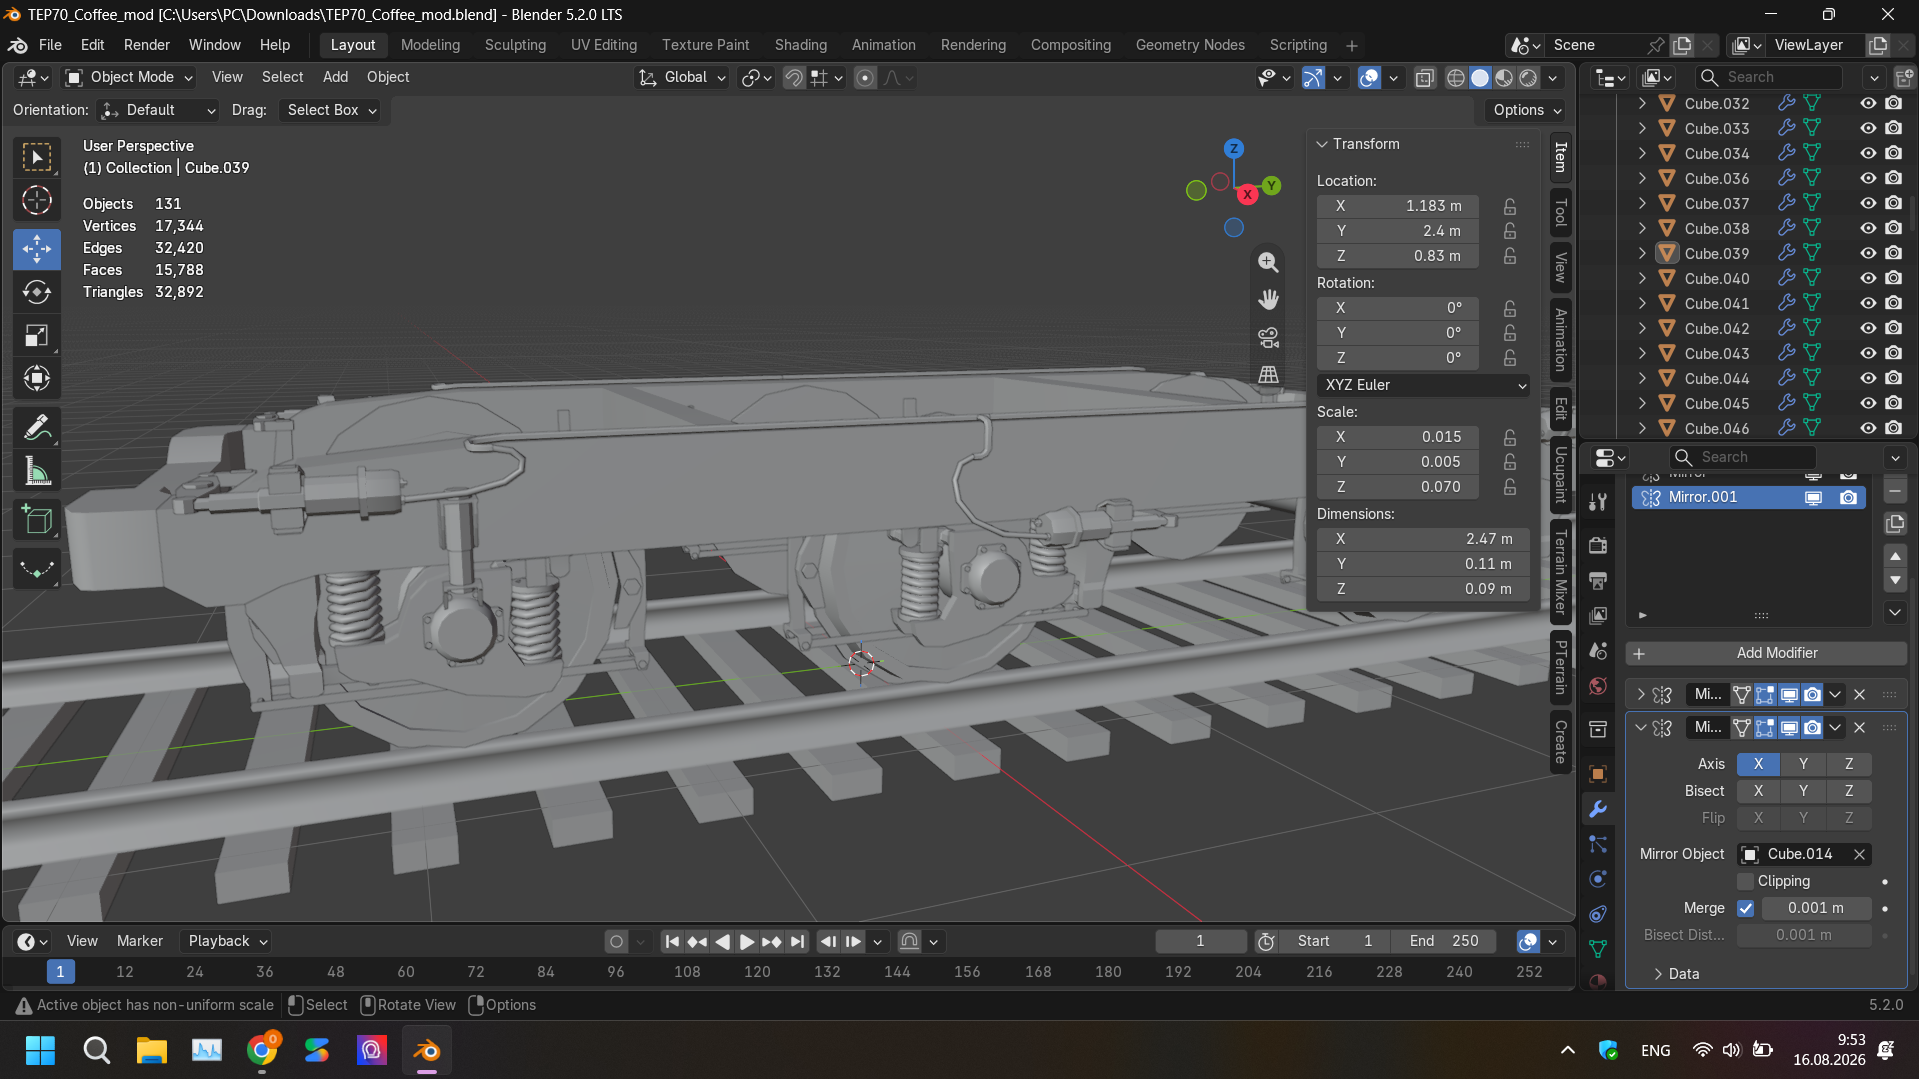Play the animation in the timeline
The width and height of the screenshot is (1919, 1079).
pos(746,941)
